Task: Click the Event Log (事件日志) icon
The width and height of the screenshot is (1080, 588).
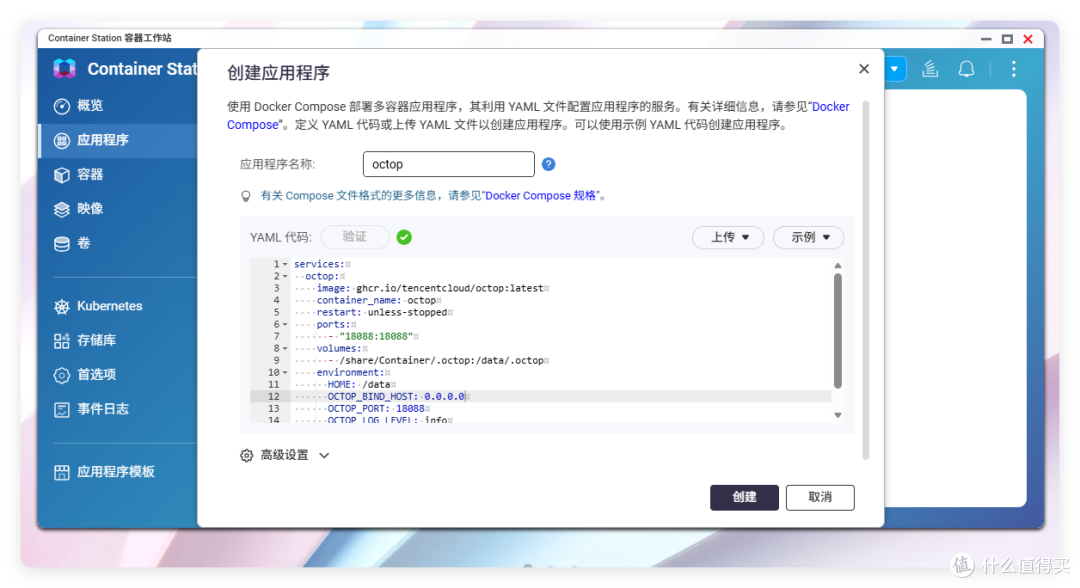Action: coord(62,410)
